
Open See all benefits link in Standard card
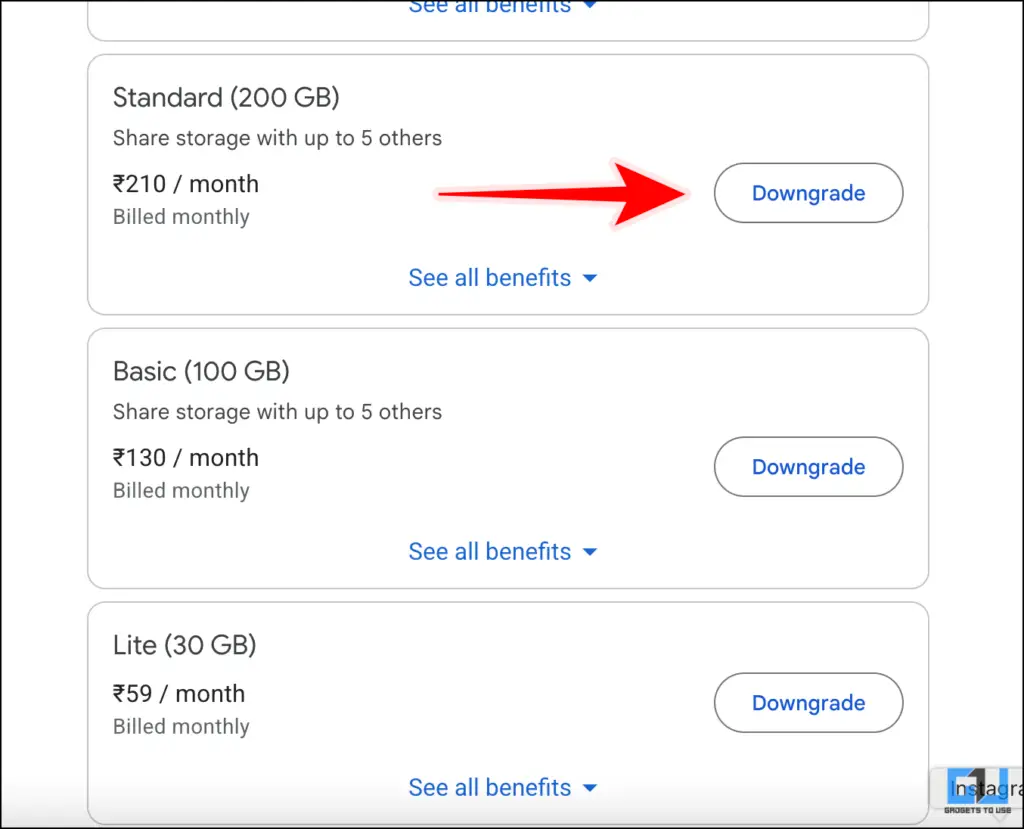tap(489, 278)
